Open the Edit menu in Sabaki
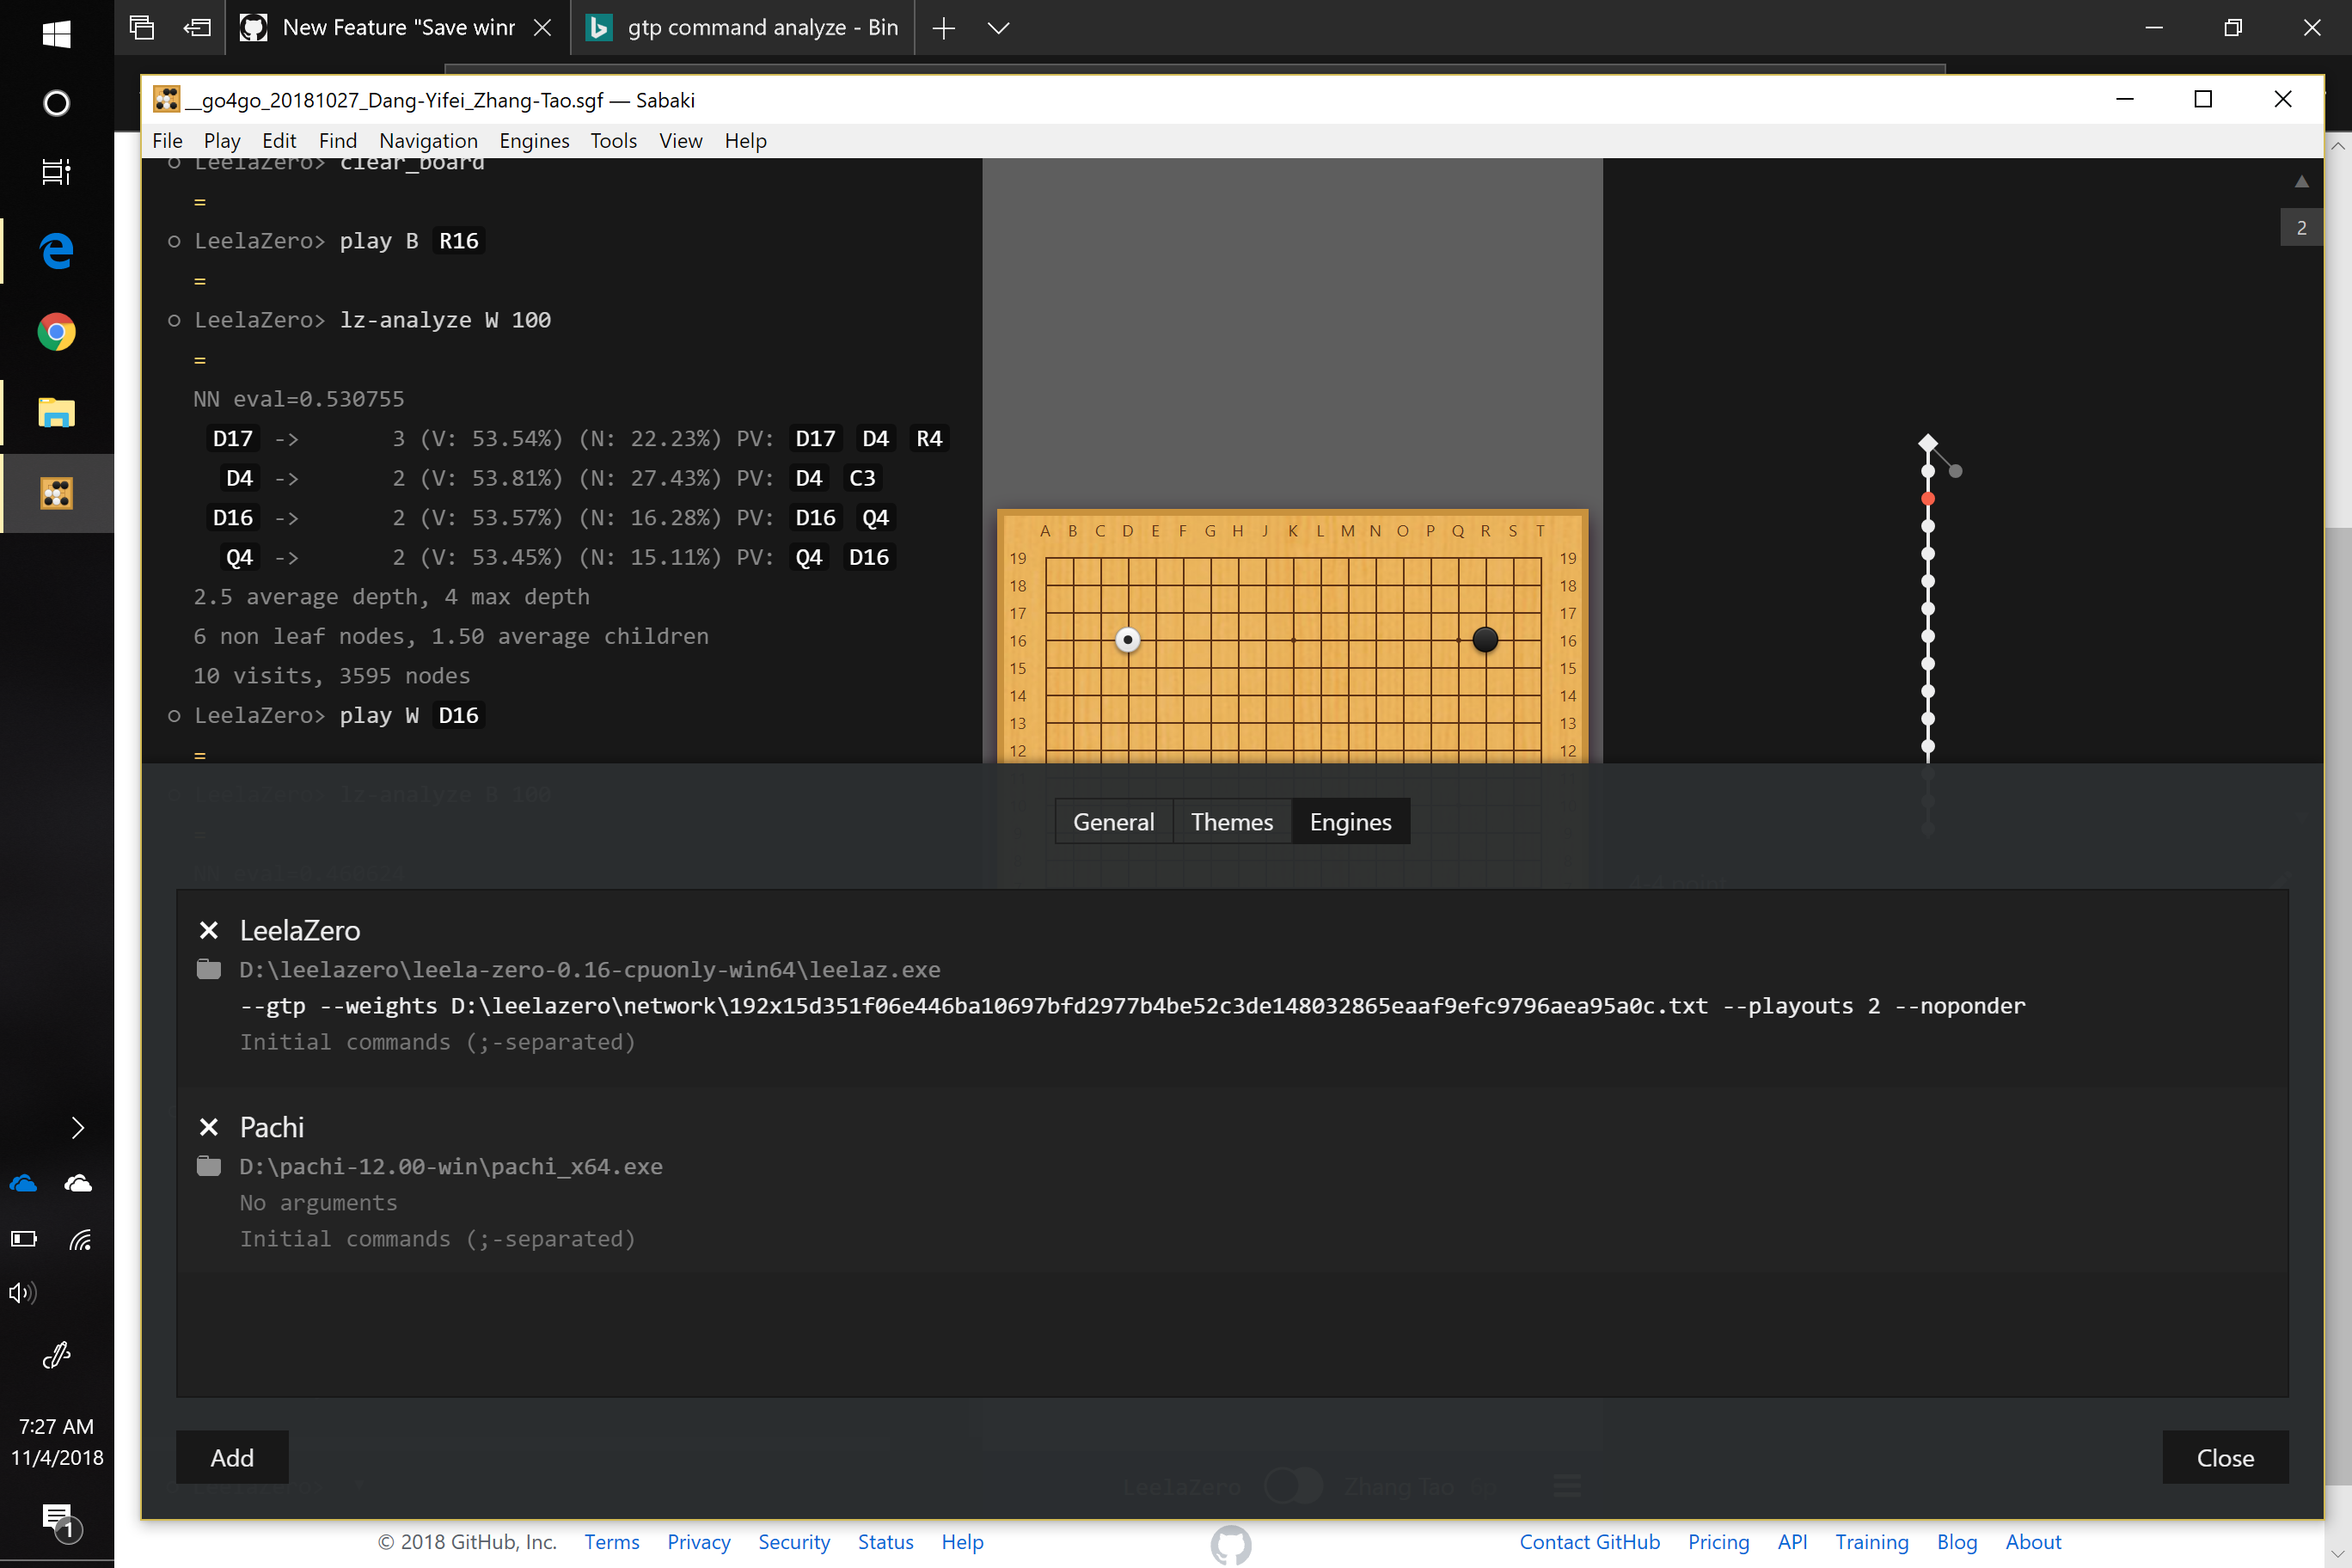The height and width of the screenshot is (1568, 2352). [x=279, y=141]
